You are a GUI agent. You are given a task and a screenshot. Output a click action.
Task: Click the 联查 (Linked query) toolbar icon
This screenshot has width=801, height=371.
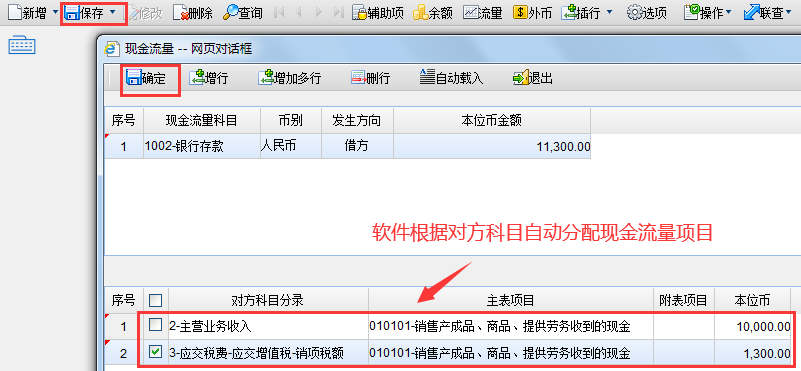tap(751, 12)
